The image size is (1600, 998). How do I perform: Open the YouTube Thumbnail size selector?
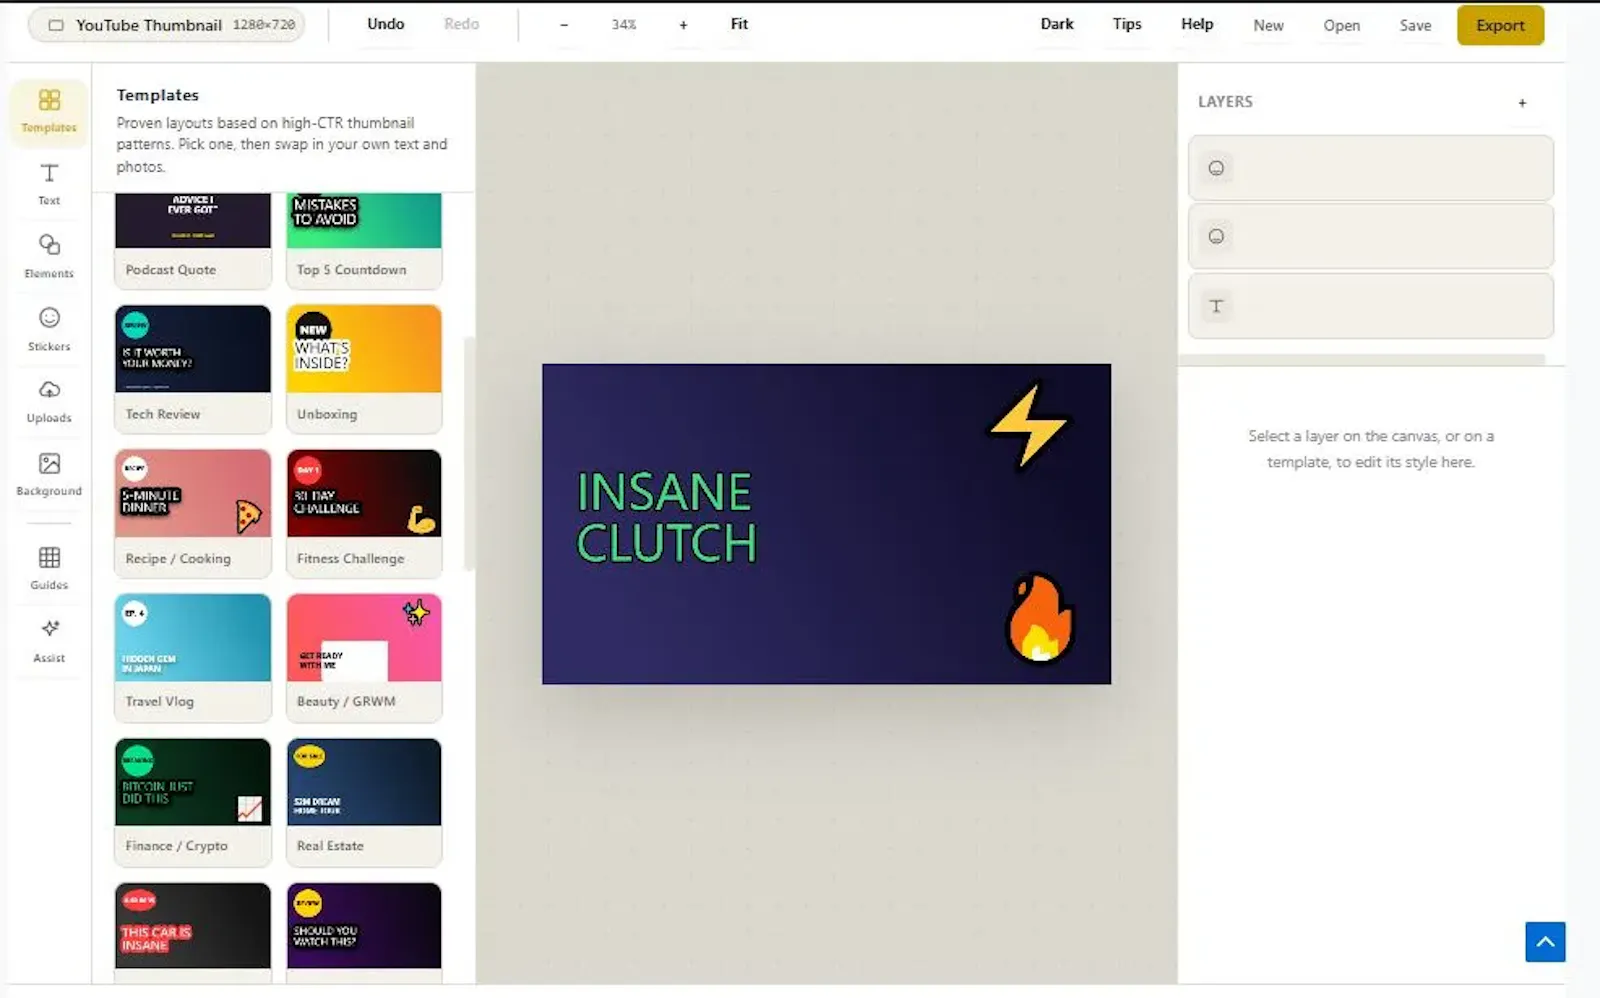(x=166, y=25)
